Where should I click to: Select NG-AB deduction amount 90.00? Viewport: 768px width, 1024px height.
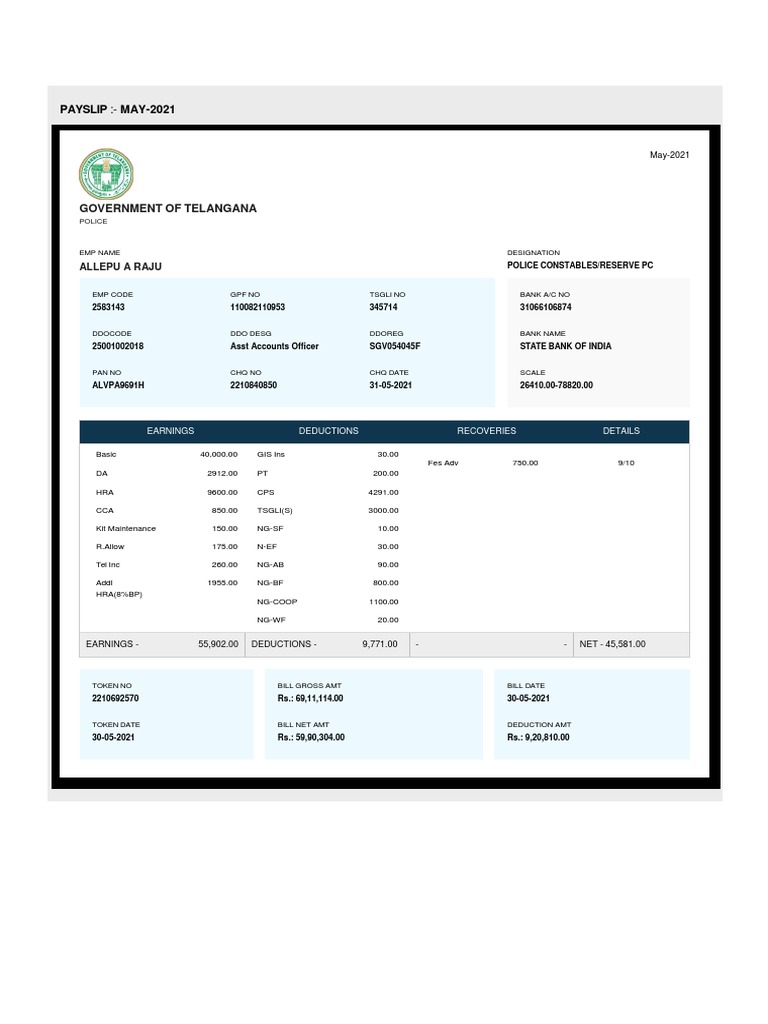388,565
